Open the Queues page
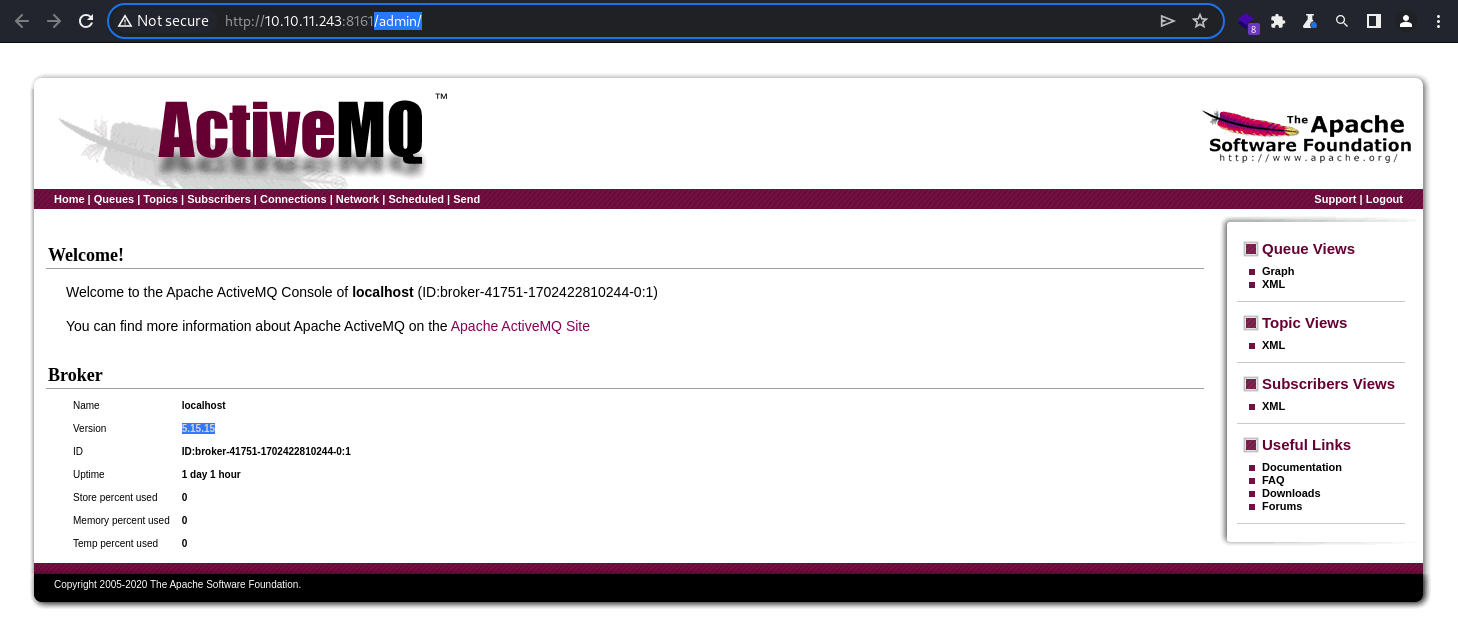Screen dimensions: 1458x633 pyautogui.click(x=114, y=199)
